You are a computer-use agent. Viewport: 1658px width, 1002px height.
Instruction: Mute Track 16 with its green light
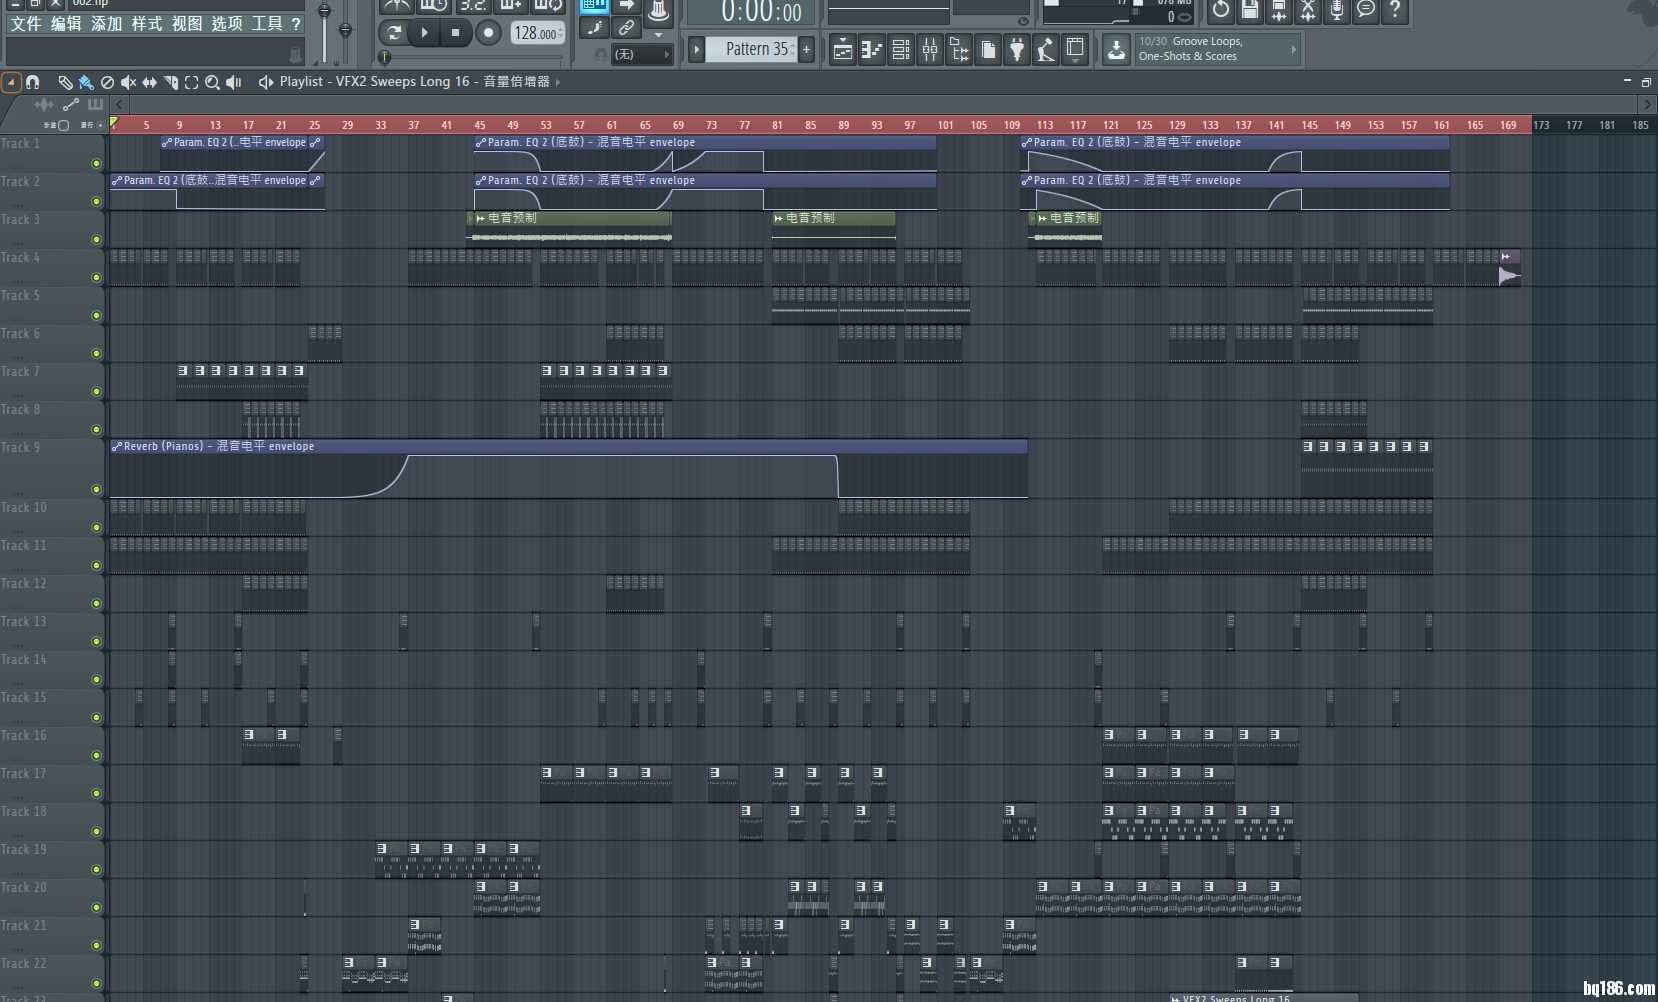click(97, 755)
